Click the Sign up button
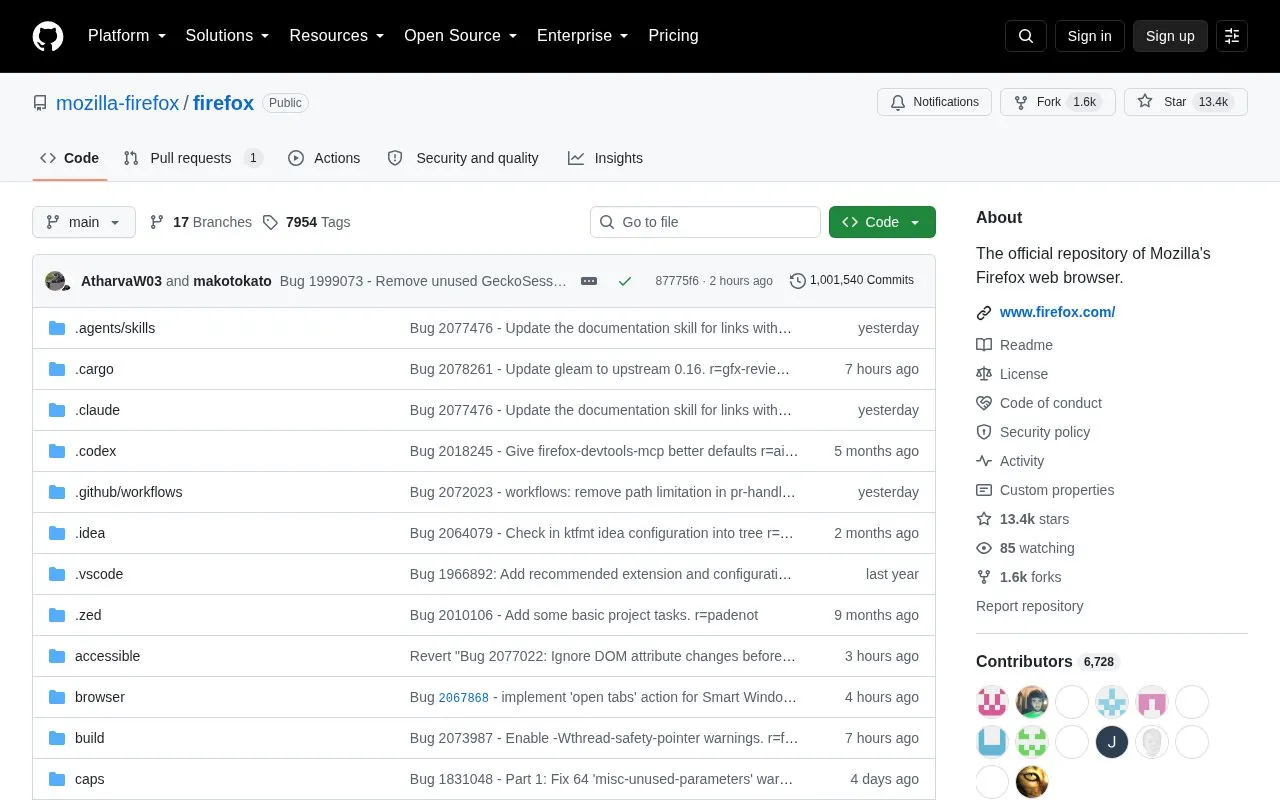The height and width of the screenshot is (800, 1280). pos(1170,36)
